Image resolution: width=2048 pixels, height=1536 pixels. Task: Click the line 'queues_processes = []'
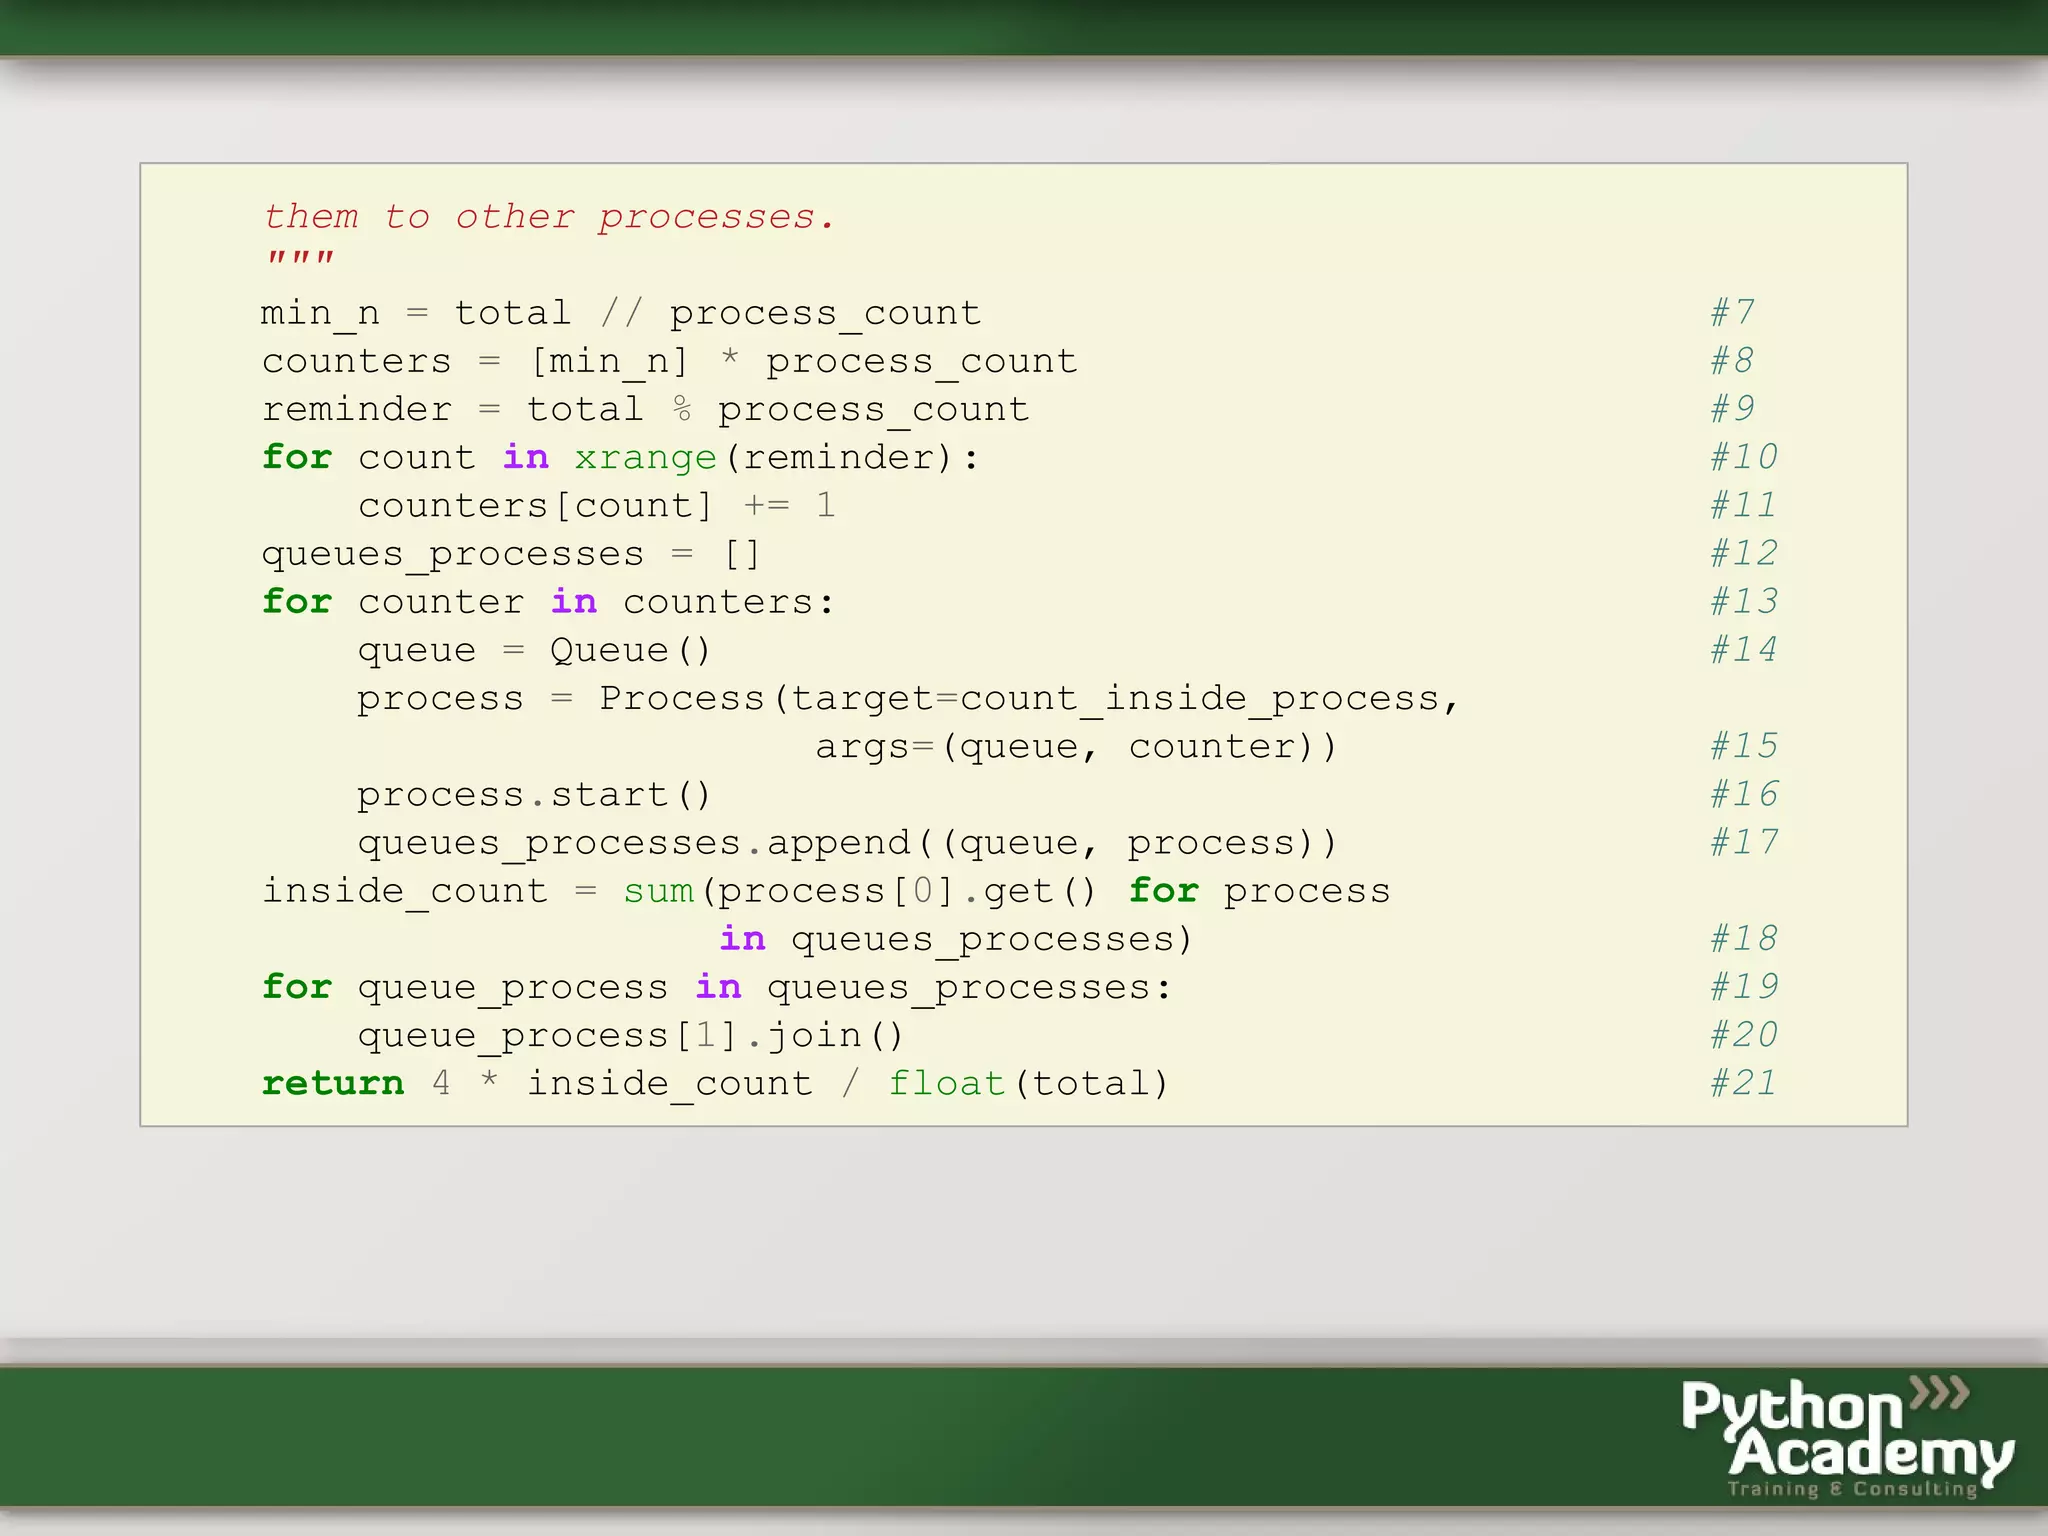coord(512,554)
